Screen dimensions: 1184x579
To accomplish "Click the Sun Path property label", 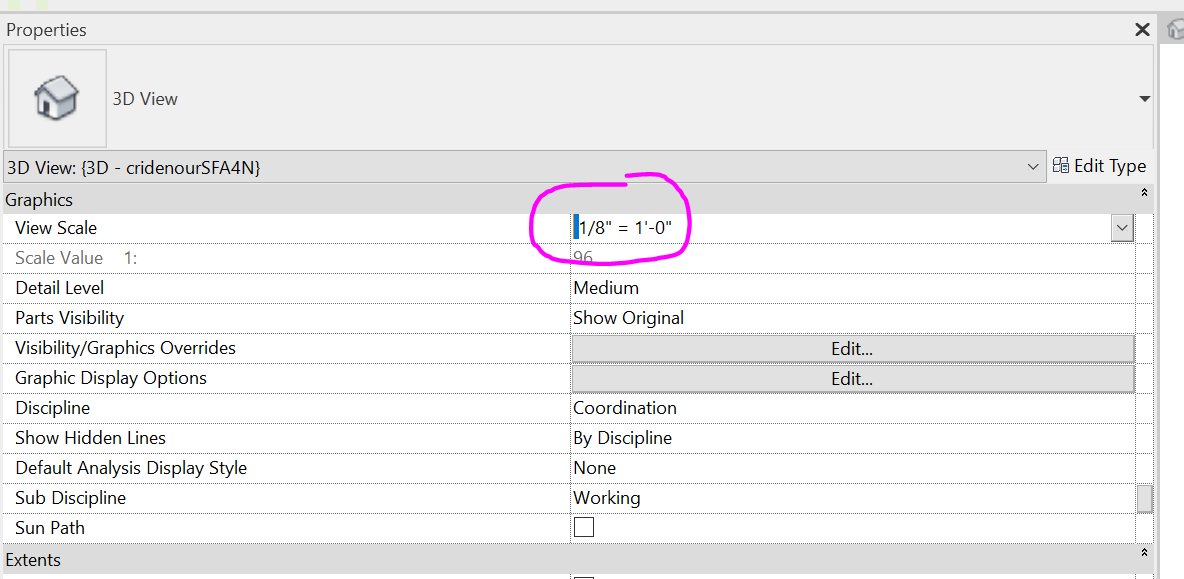I will tap(50, 528).
